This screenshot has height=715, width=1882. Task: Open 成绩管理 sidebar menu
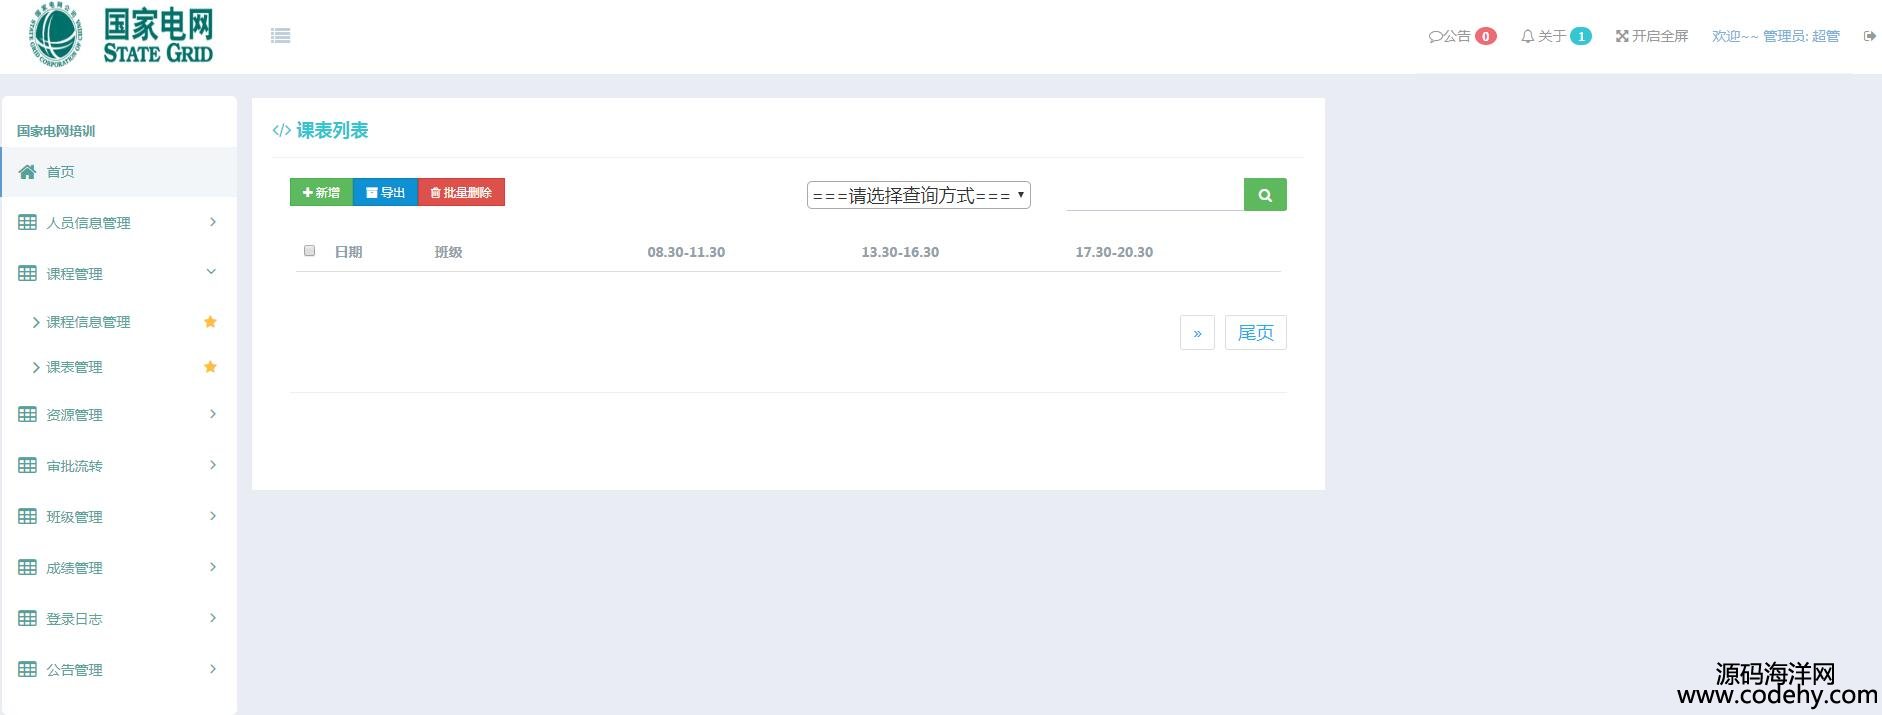[119, 568]
